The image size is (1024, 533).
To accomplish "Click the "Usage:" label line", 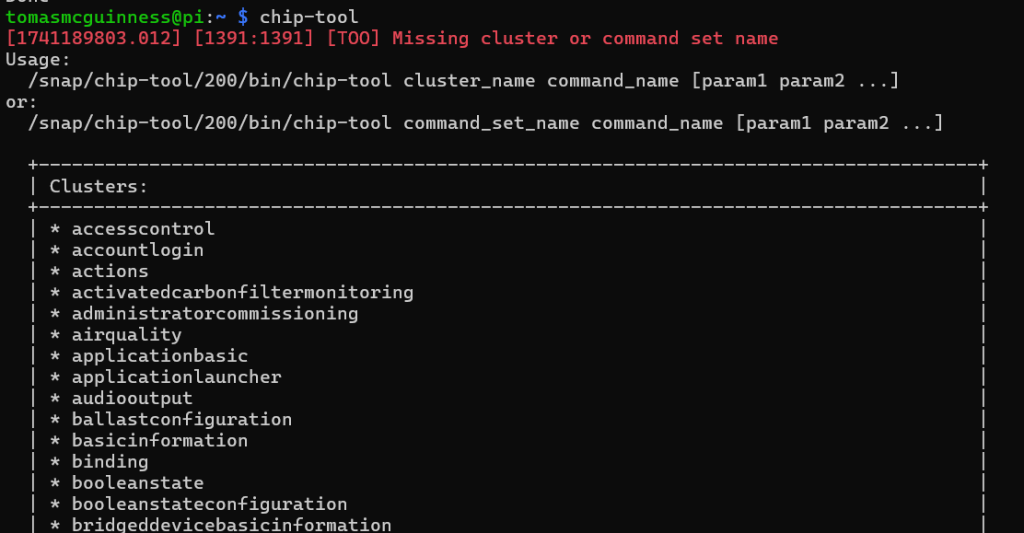I will 34,59.
